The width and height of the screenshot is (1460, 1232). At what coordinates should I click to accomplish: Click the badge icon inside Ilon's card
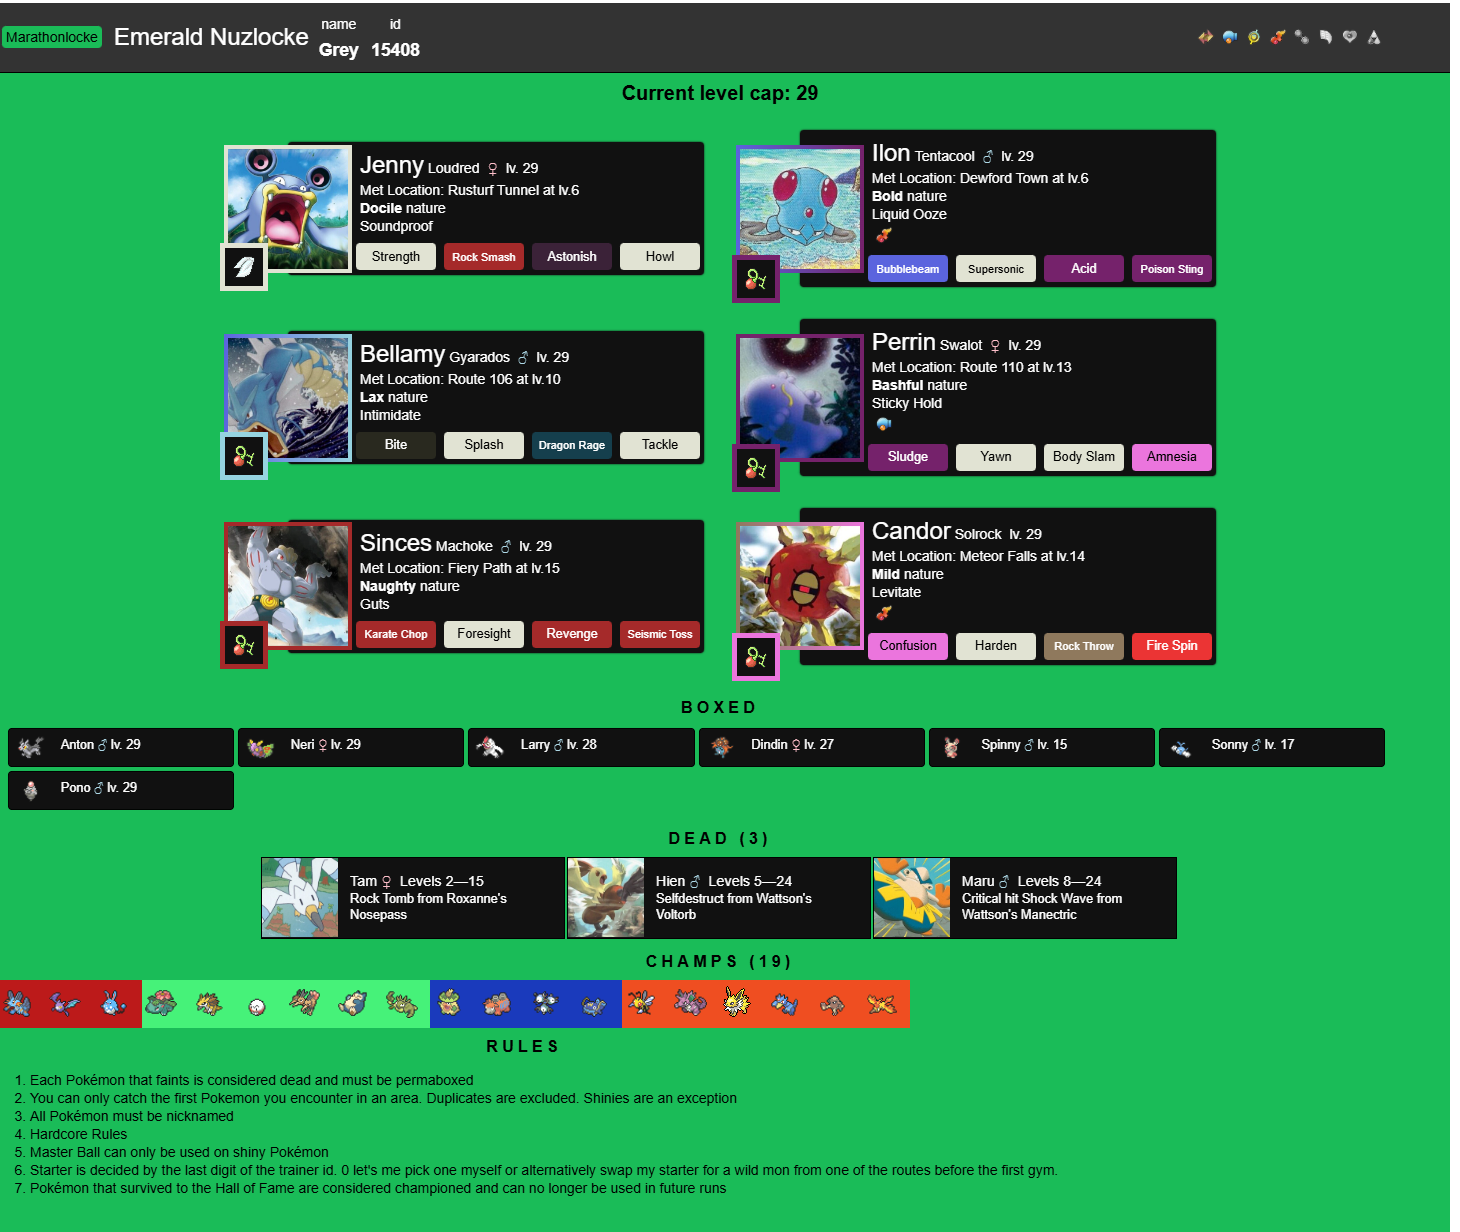coord(883,235)
